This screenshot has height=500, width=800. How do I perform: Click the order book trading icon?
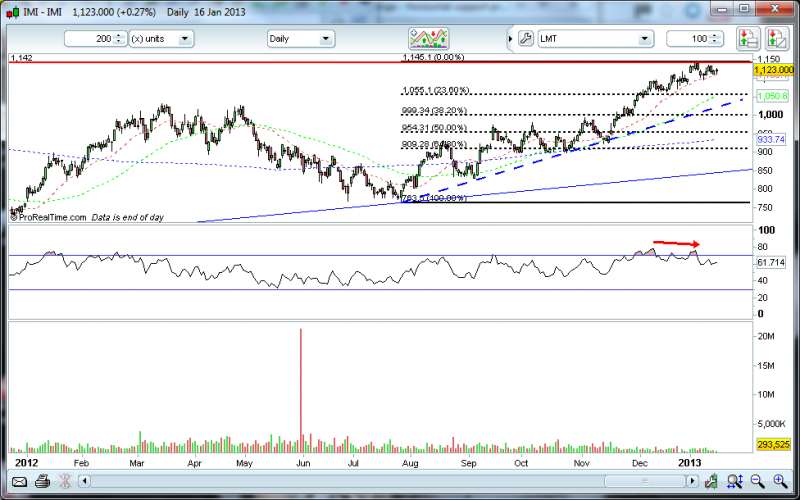(746, 39)
